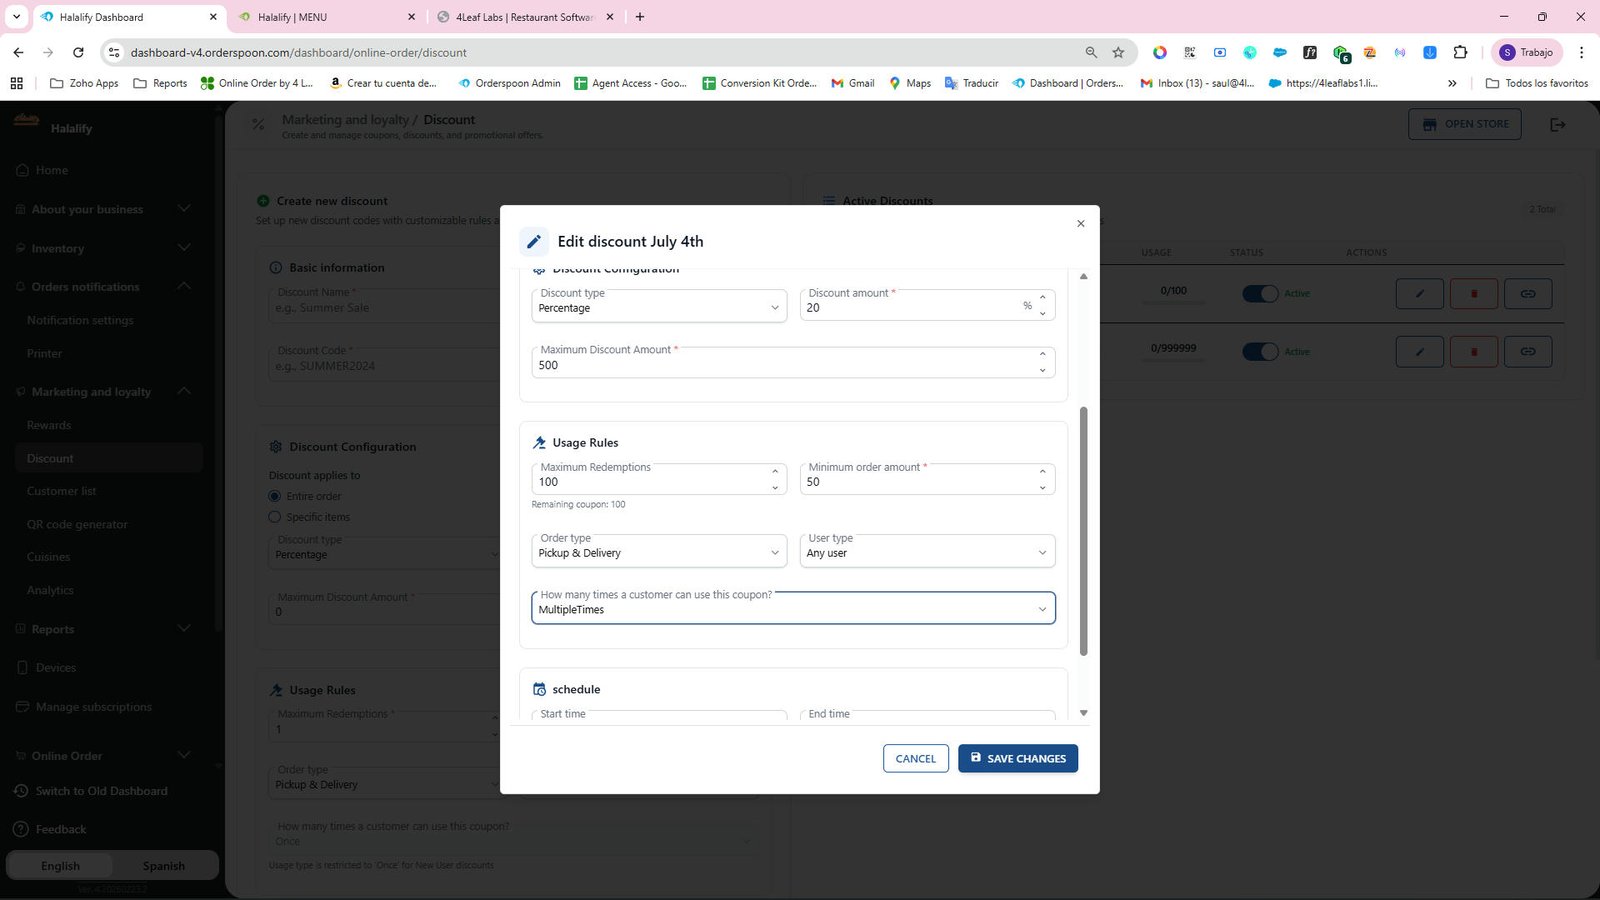
Task: Bookmark this page with the star icon
Action: pyautogui.click(x=1118, y=52)
